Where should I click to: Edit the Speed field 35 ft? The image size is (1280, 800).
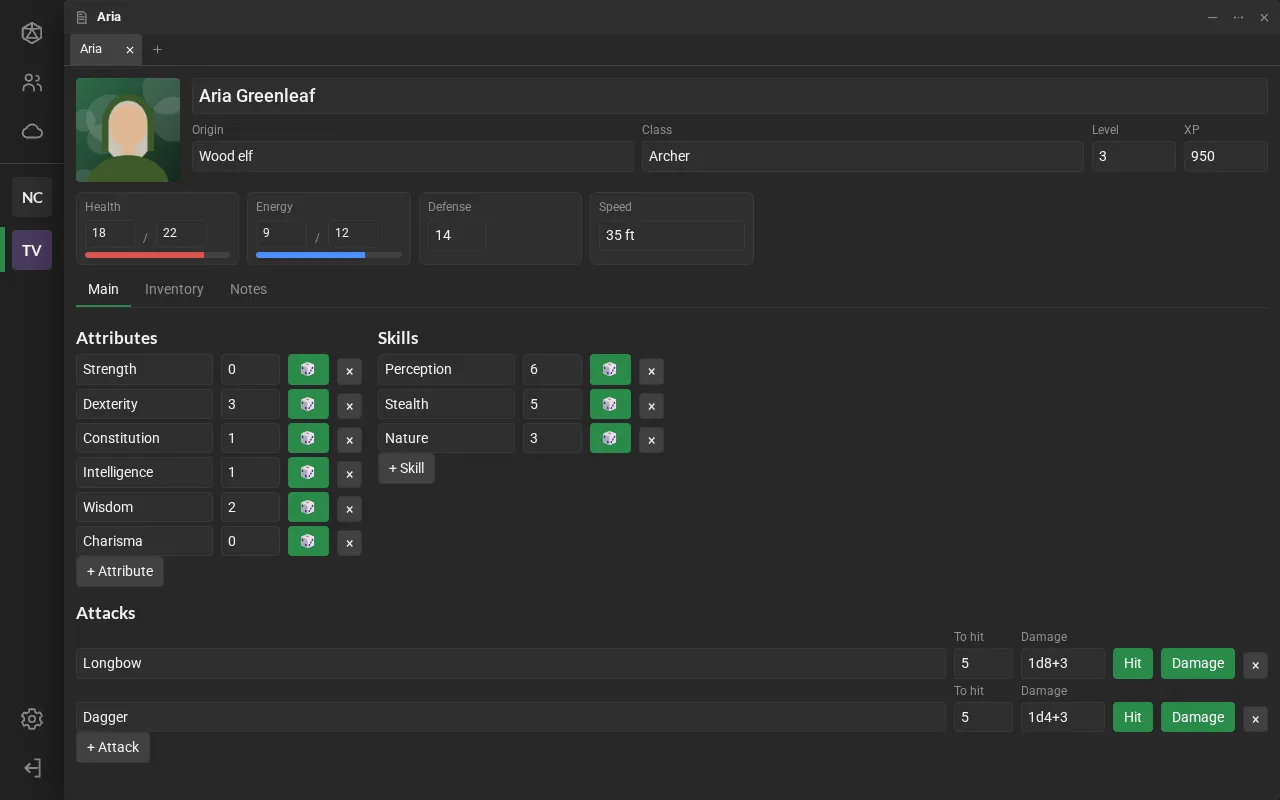pyautogui.click(x=672, y=236)
